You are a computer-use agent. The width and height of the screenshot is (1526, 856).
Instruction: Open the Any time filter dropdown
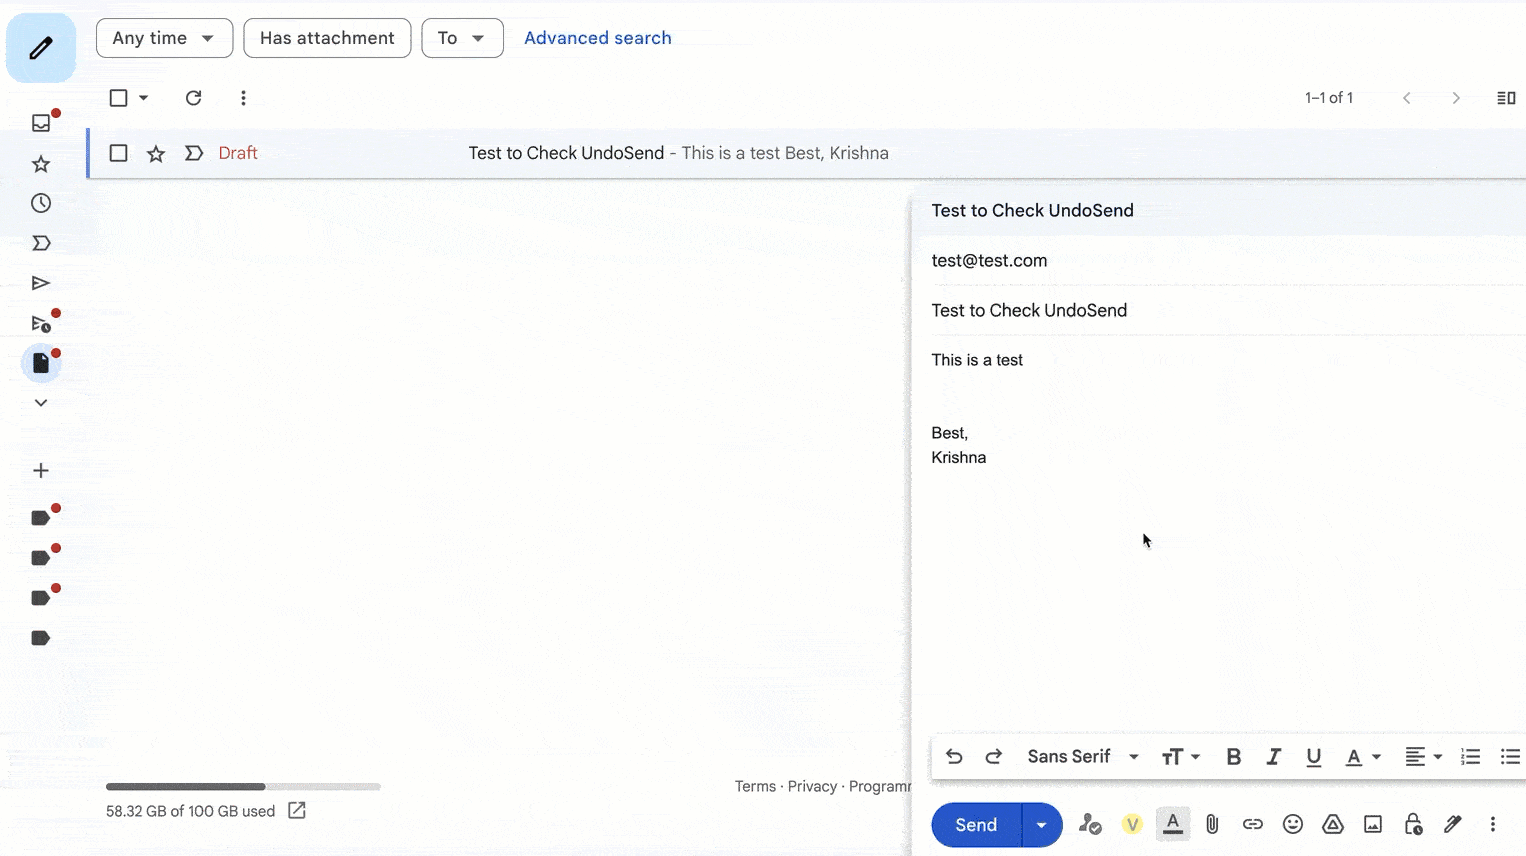(164, 38)
